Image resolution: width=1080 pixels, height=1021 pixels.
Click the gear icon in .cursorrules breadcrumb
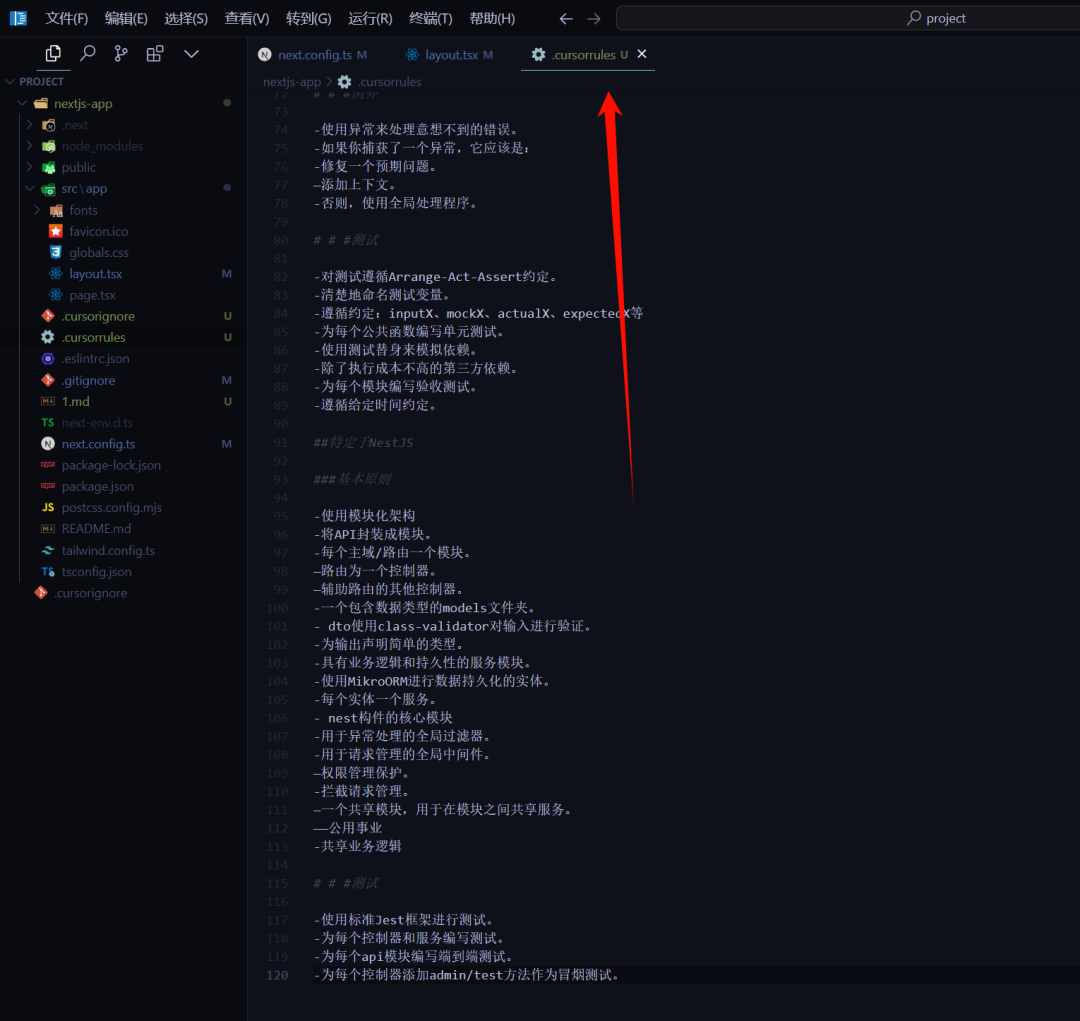tap(344, 82)
